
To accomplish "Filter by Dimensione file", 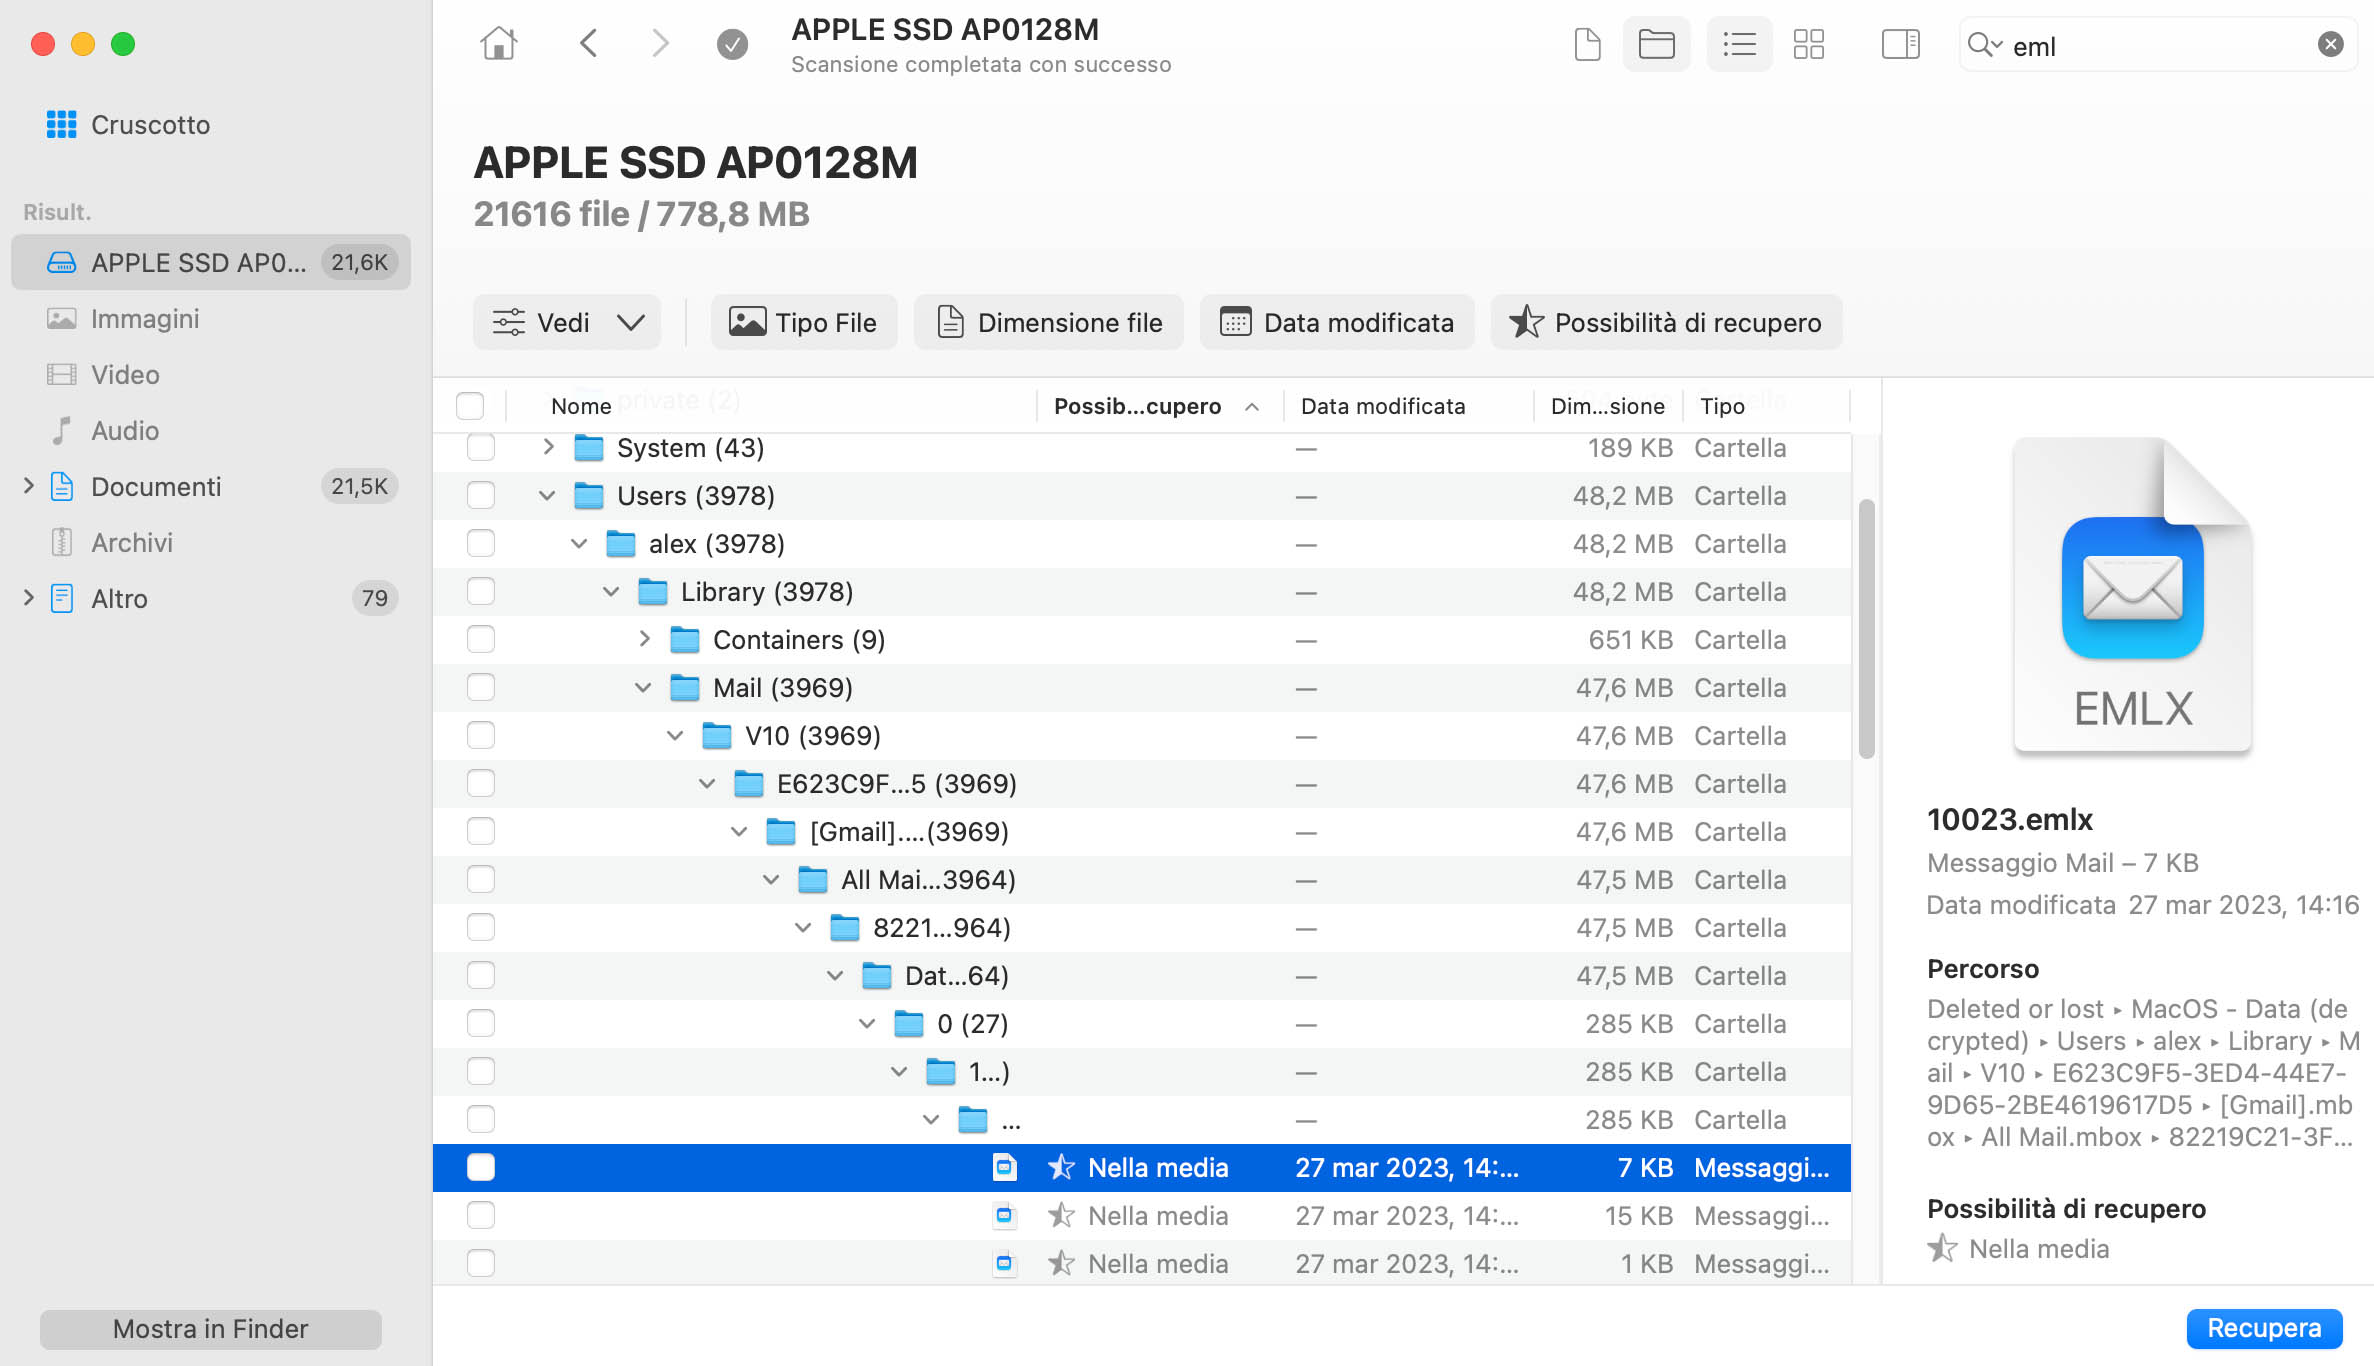I will (1049, 323).
